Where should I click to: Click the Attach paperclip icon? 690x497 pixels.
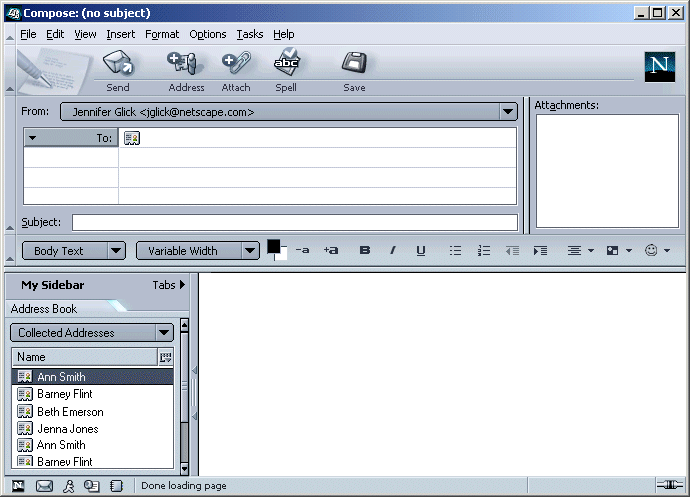point(236,66)
